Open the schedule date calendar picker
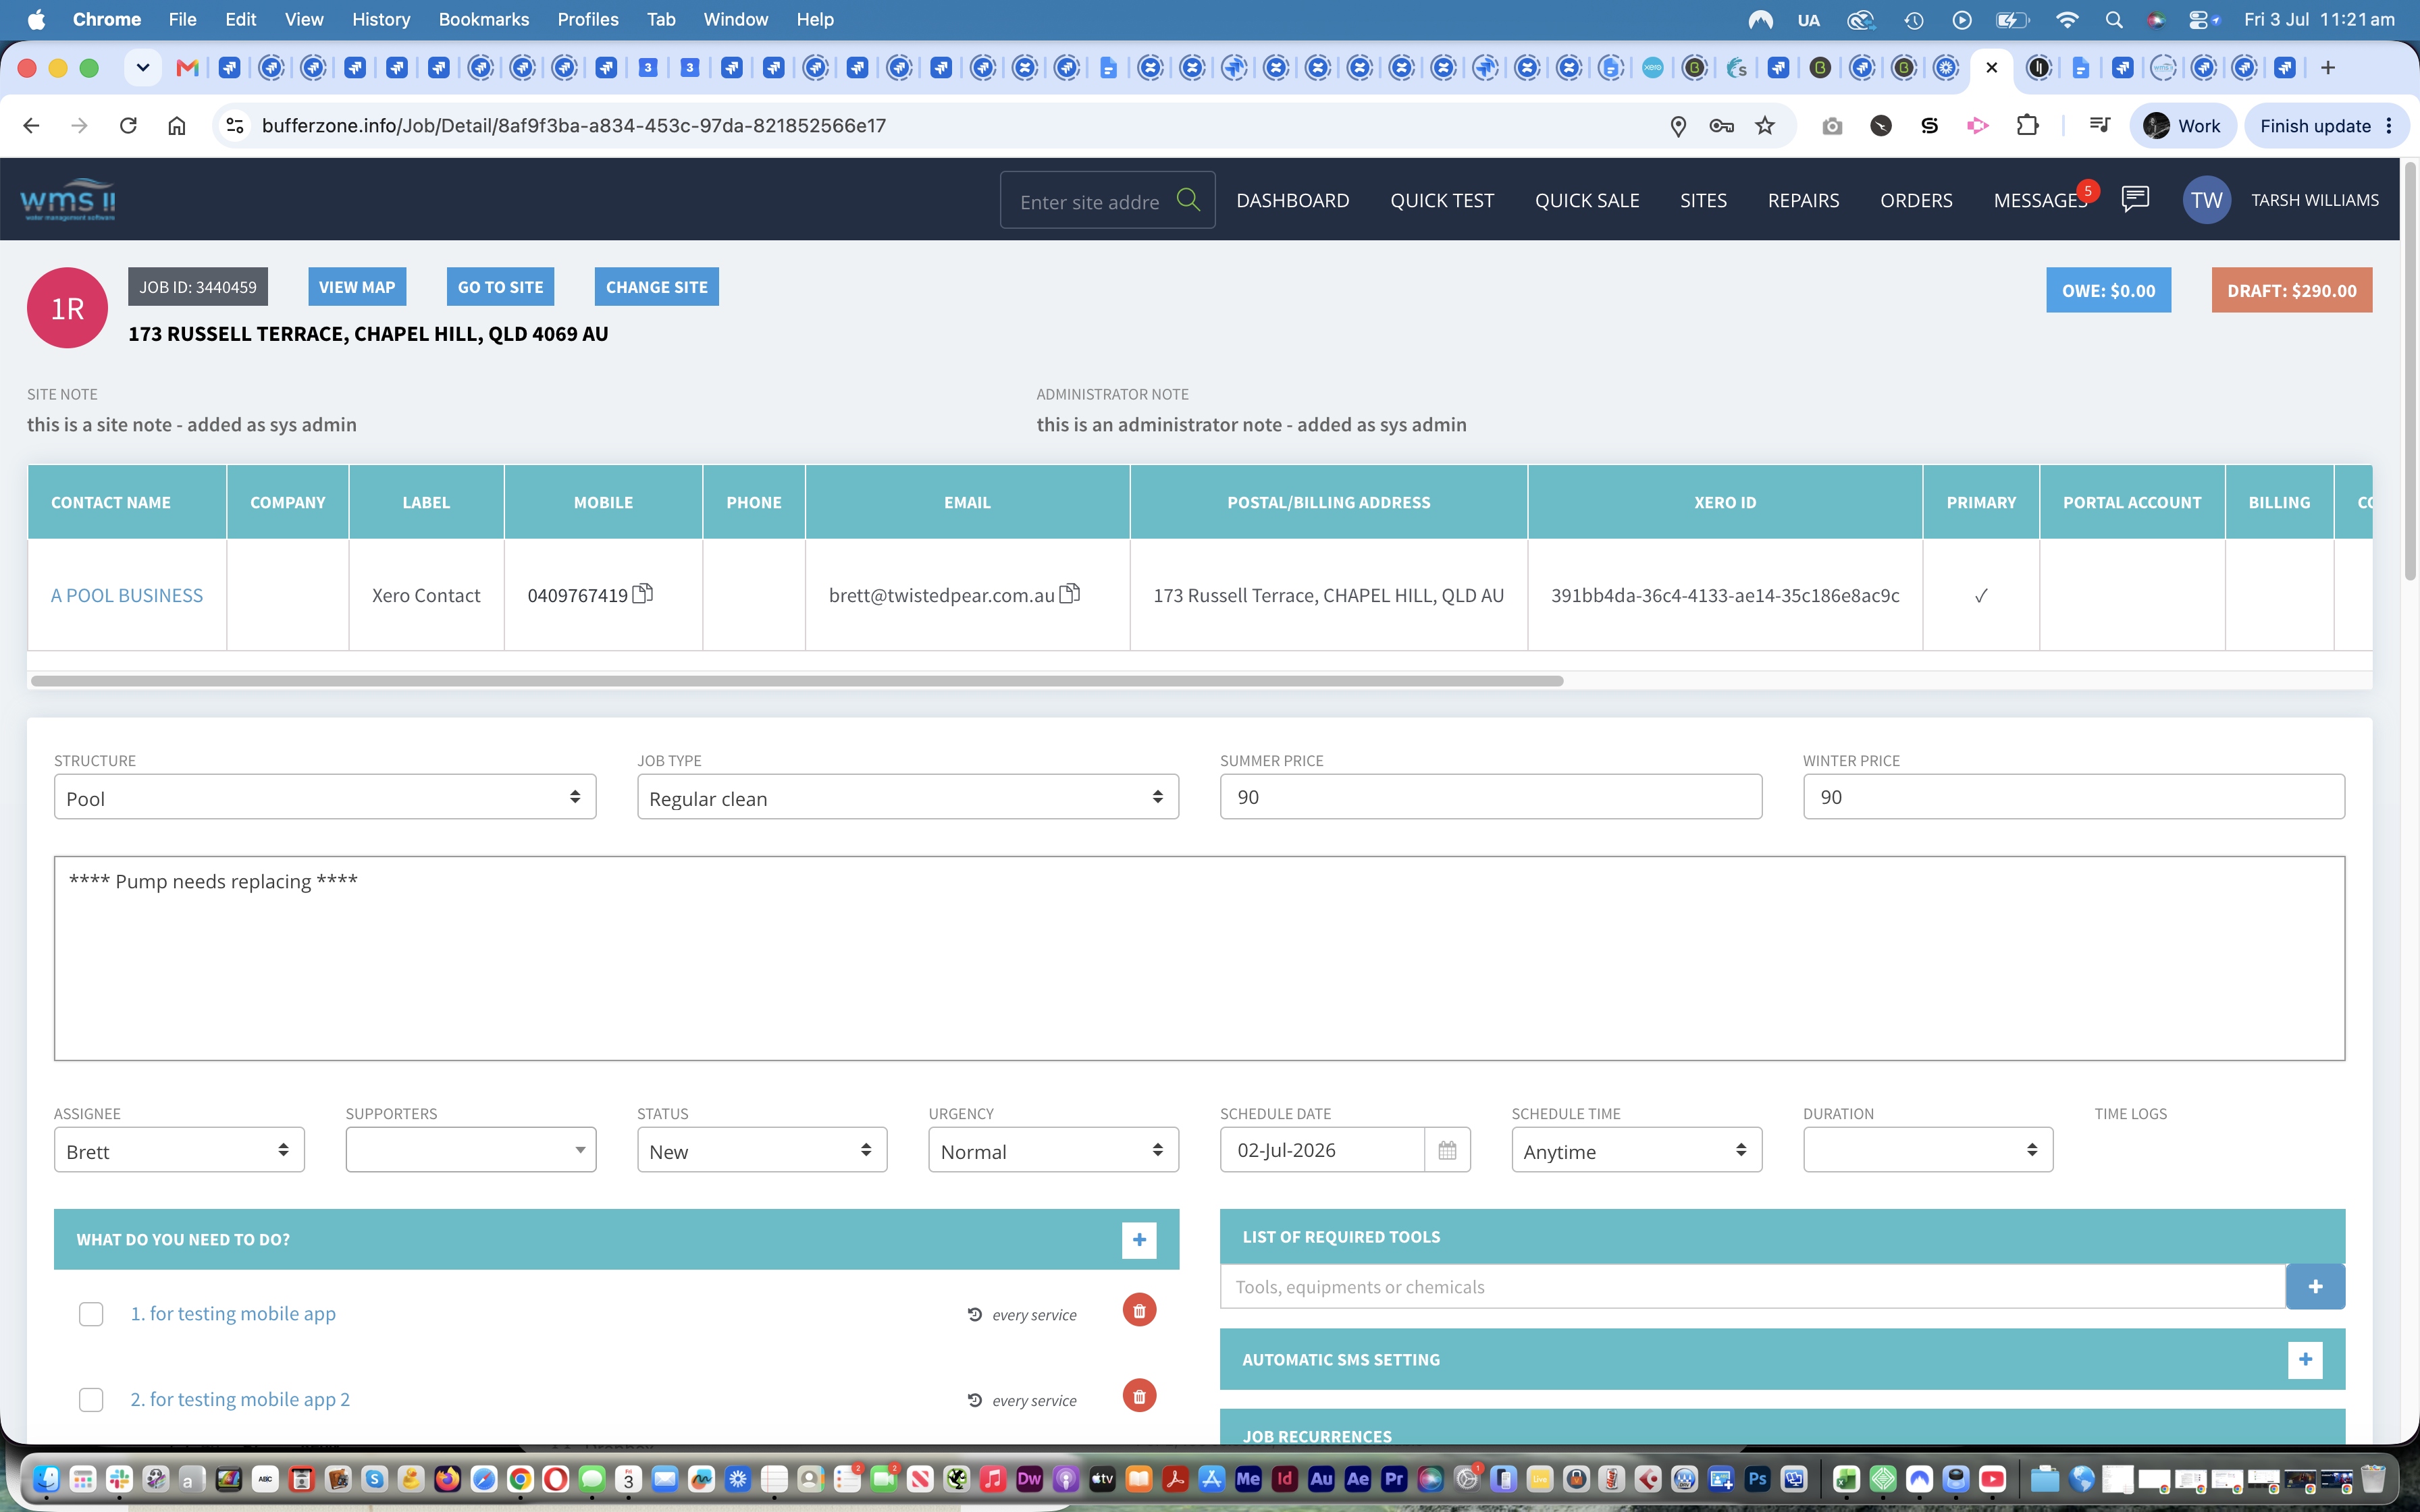Viewport: 2420px width, 1512px height. (1447, 1150)
